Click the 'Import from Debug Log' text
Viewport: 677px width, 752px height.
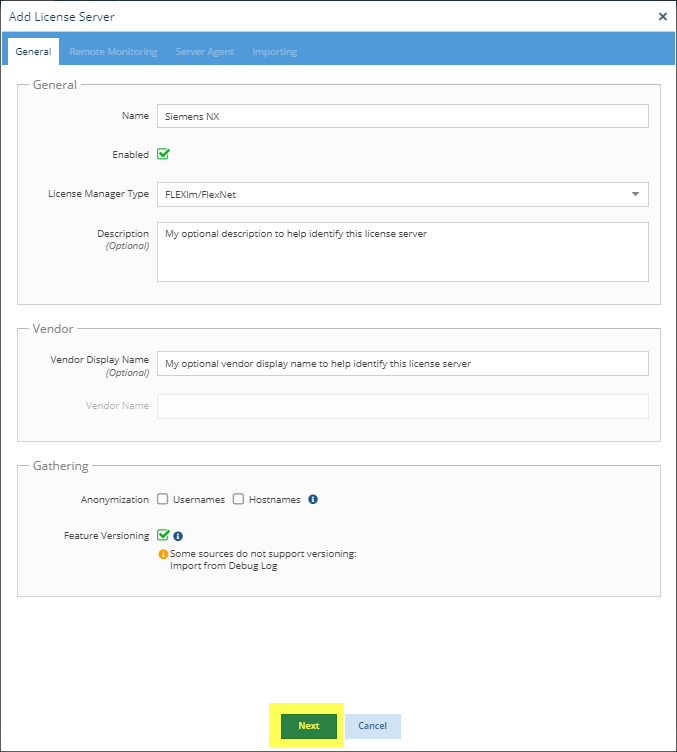pyautogui.click(x=223, y=565)
